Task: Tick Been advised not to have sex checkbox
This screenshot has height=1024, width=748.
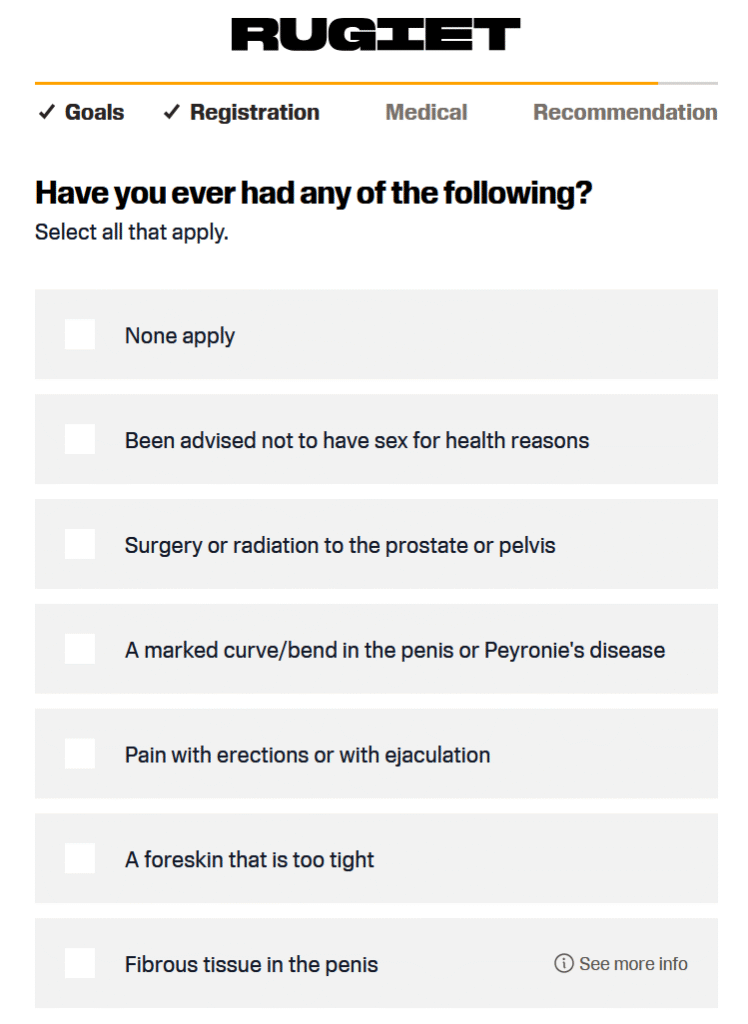Action: [80, 440]
